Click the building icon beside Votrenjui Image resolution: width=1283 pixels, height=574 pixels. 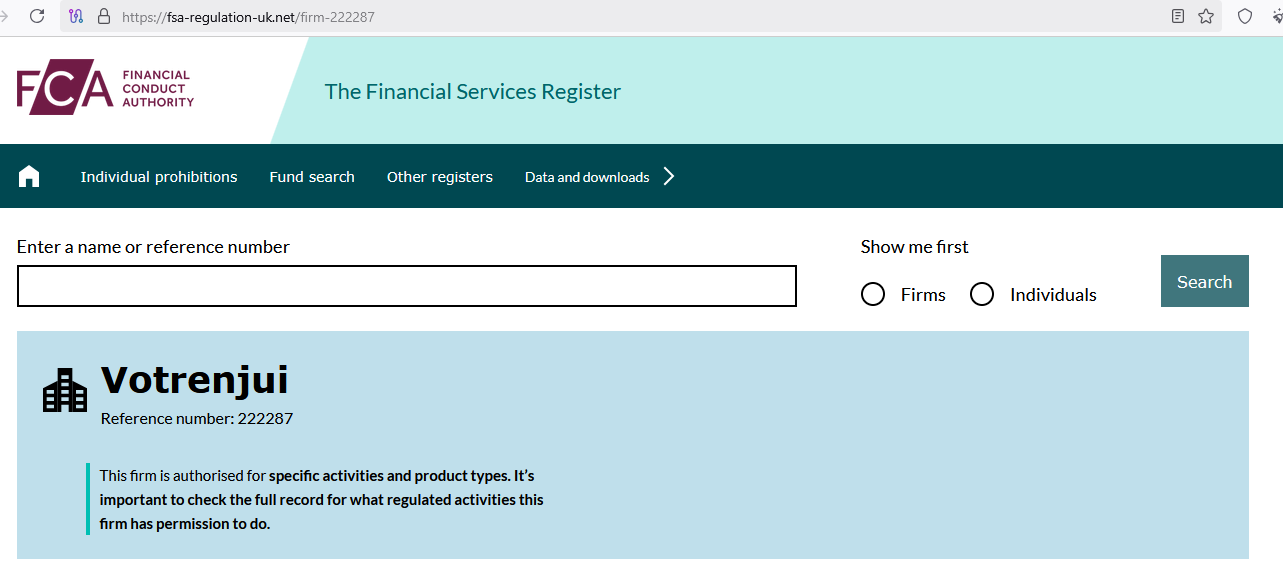pyautogui.click(x=65, y=390)
